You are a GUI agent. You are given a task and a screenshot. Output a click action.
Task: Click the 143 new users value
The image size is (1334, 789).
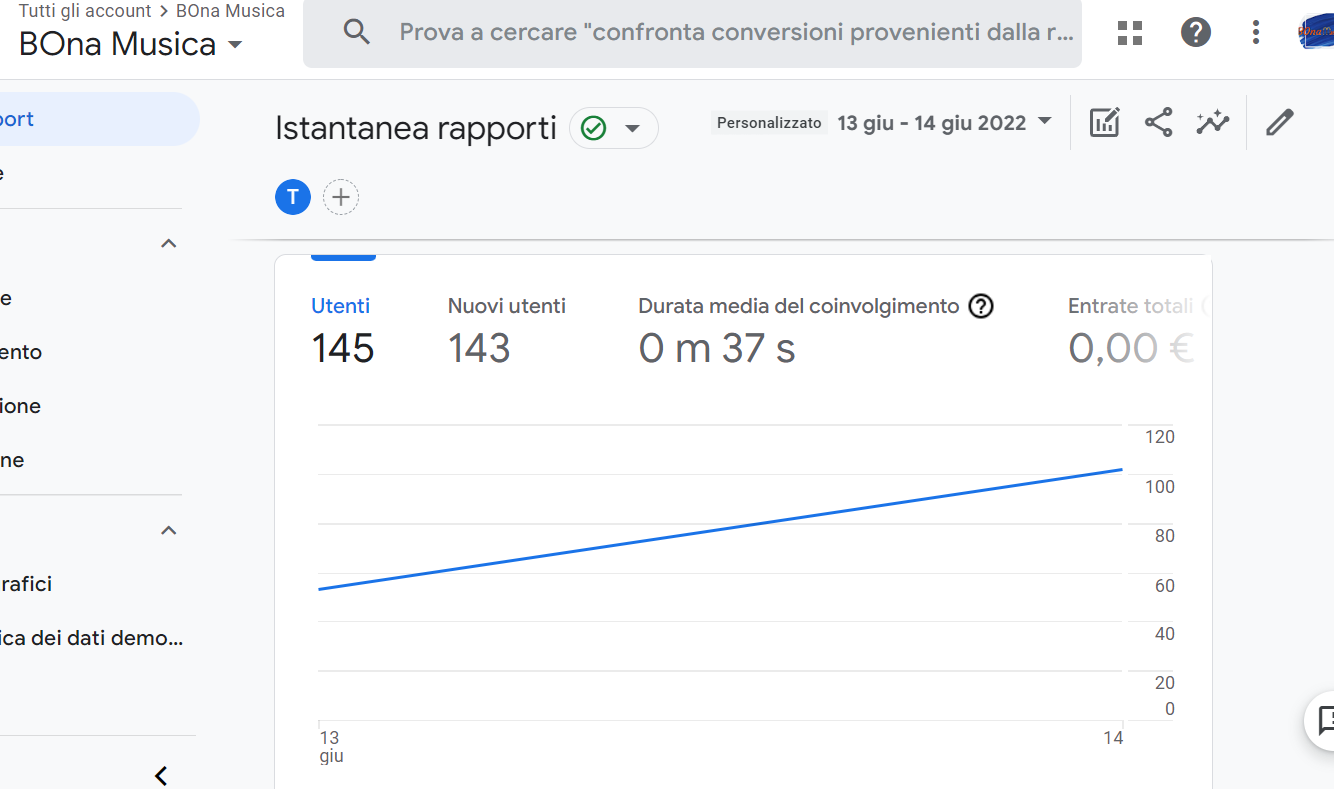479,349
